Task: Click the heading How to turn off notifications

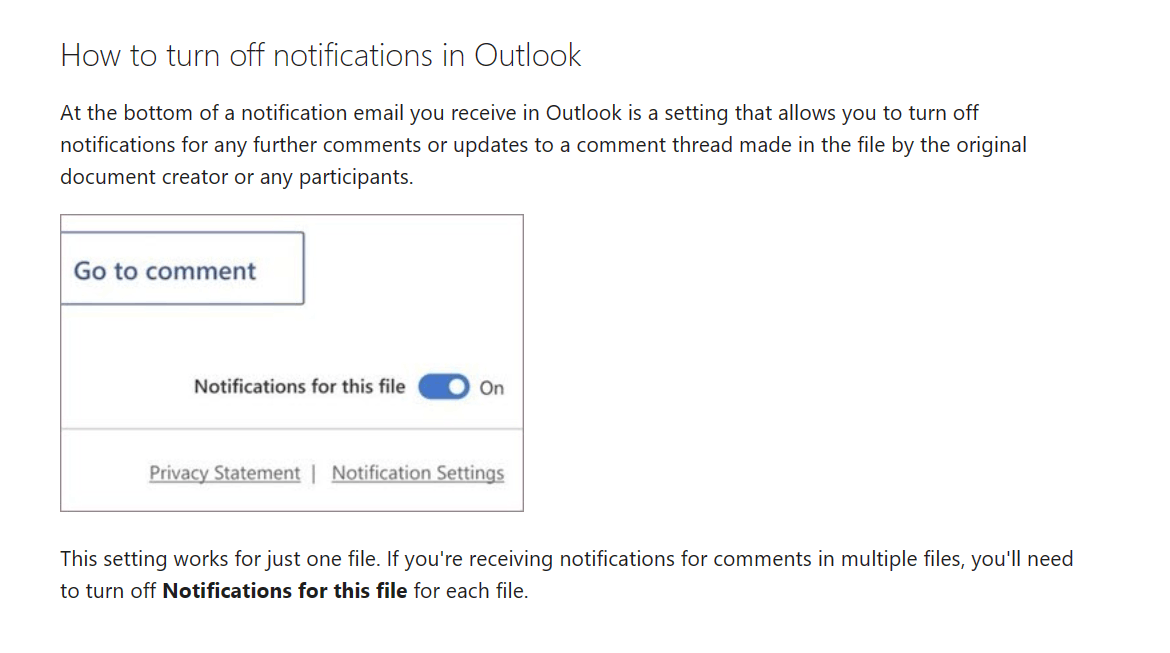Action: [321, 55]
